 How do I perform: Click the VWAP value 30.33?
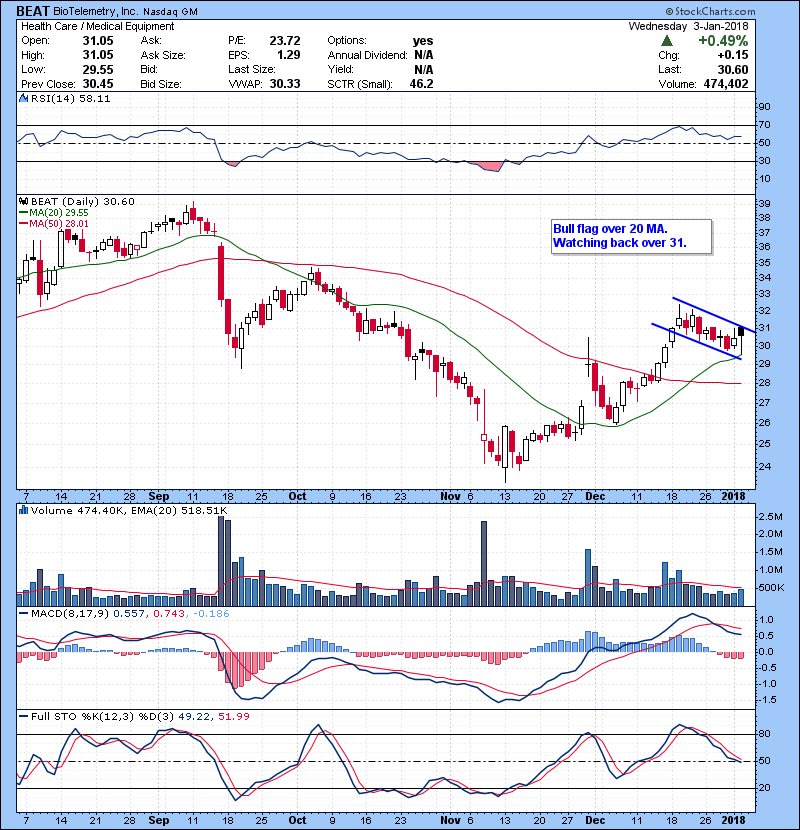285,84
